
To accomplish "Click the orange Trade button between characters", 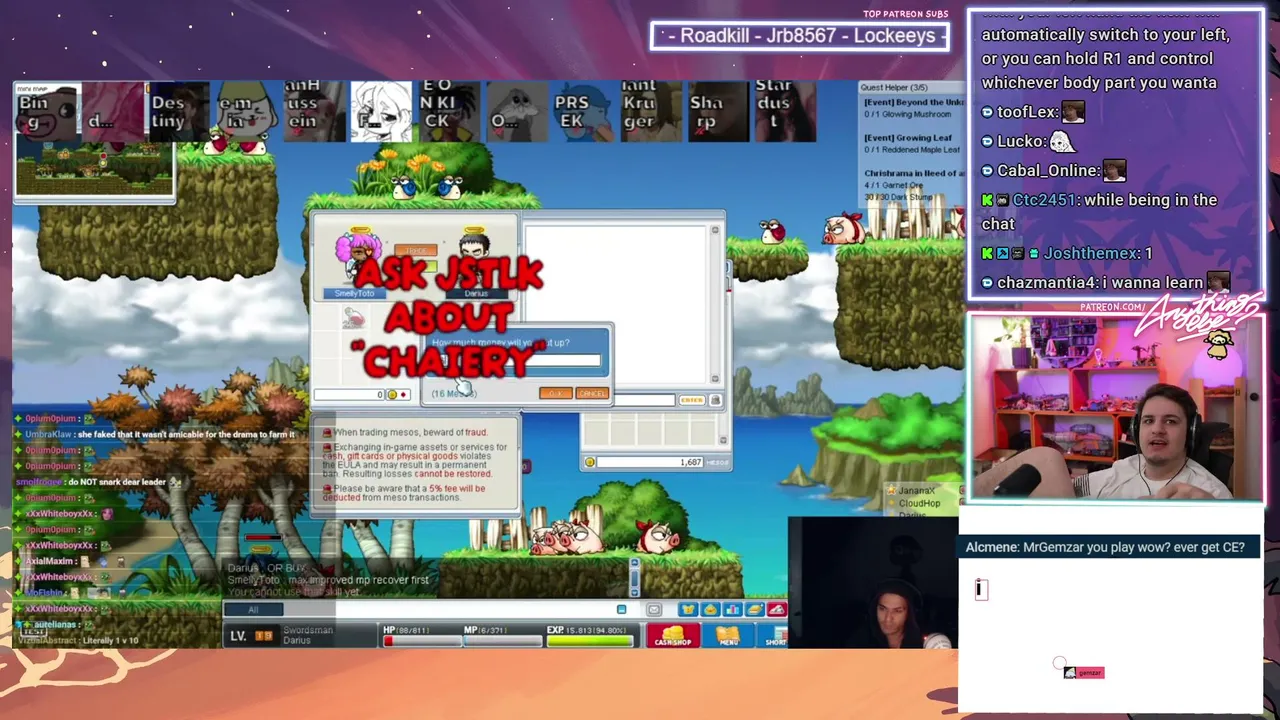I will pos(416,250).
